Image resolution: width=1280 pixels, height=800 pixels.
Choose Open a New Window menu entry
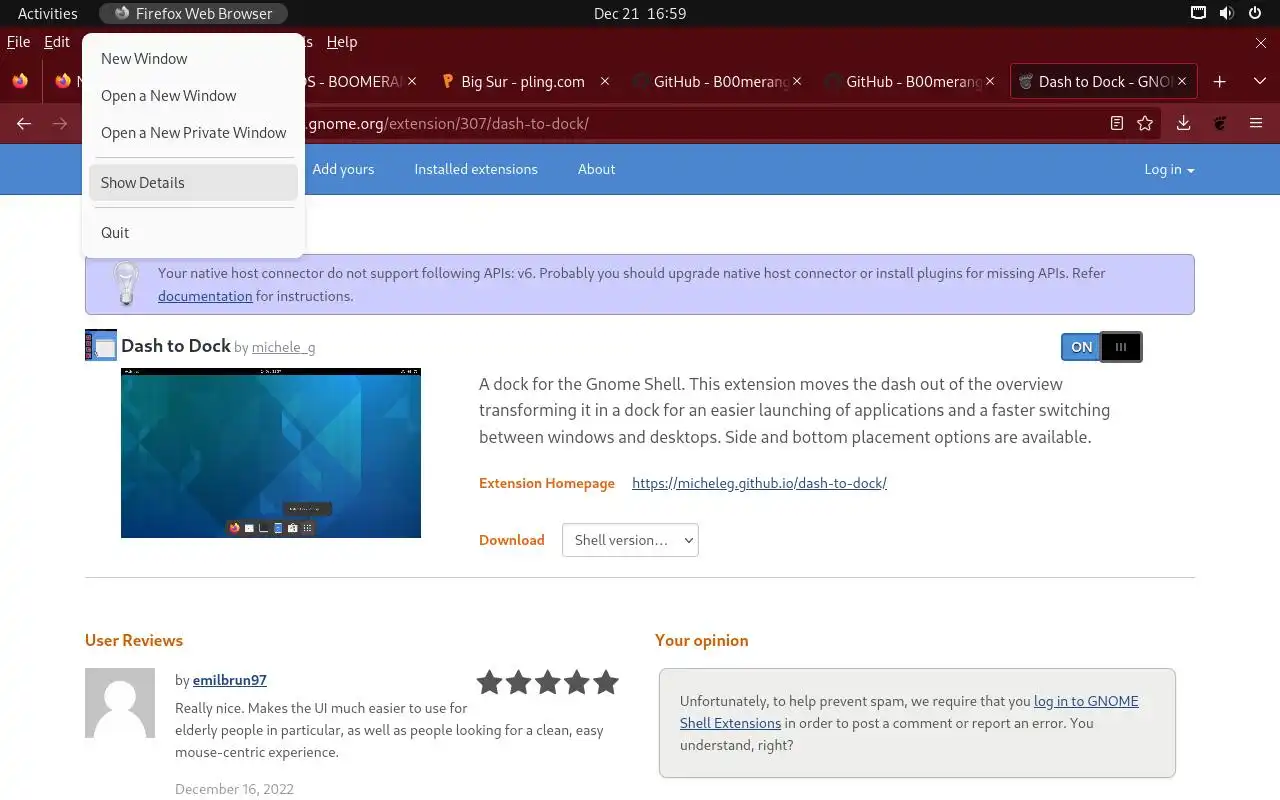coord(193,96)
